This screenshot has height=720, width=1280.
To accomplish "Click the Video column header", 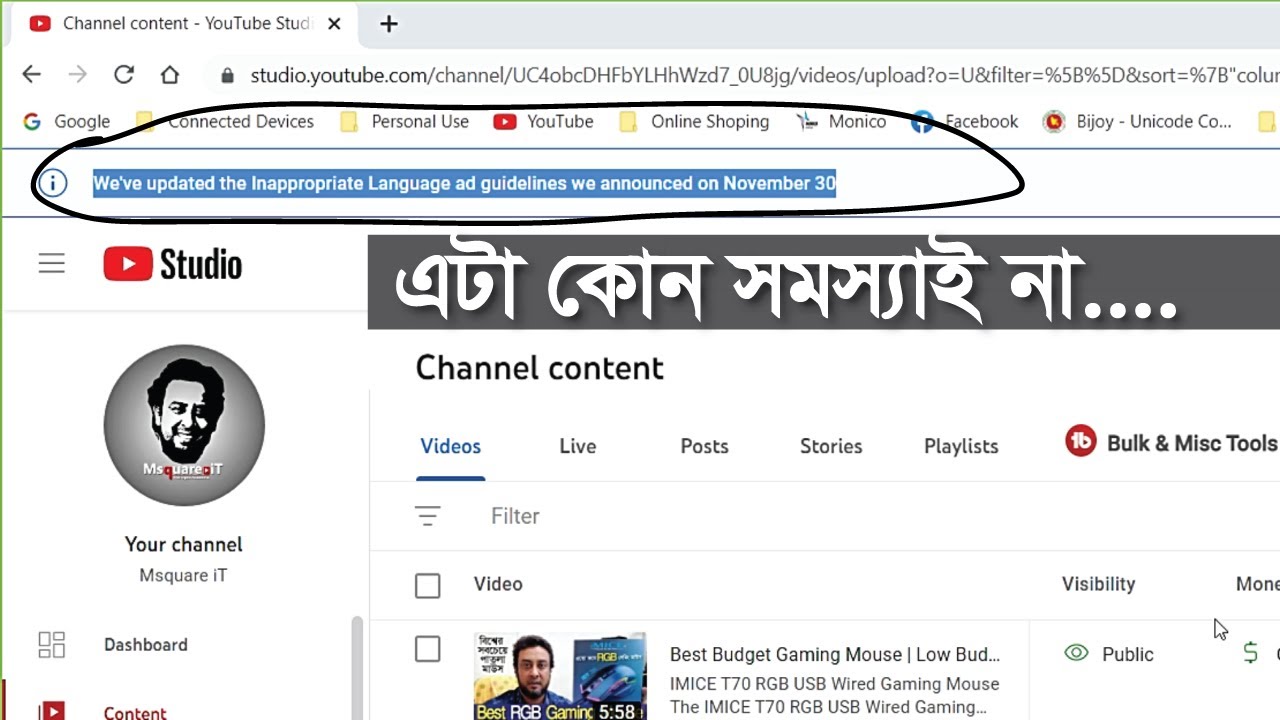I will [498, 584].
